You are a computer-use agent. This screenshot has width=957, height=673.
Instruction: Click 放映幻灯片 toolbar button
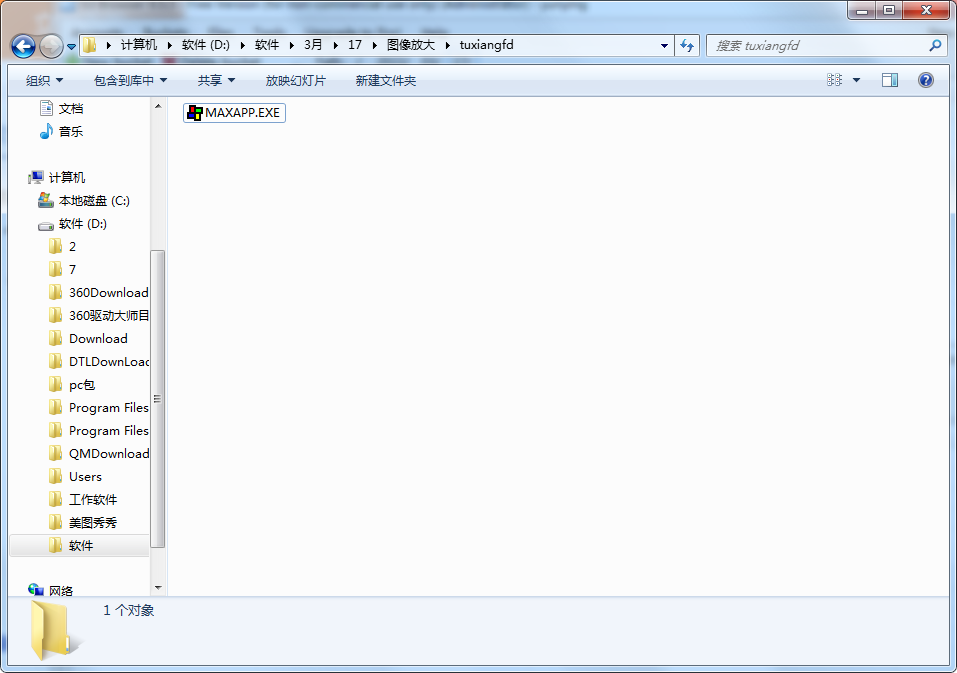click(295, 81)
